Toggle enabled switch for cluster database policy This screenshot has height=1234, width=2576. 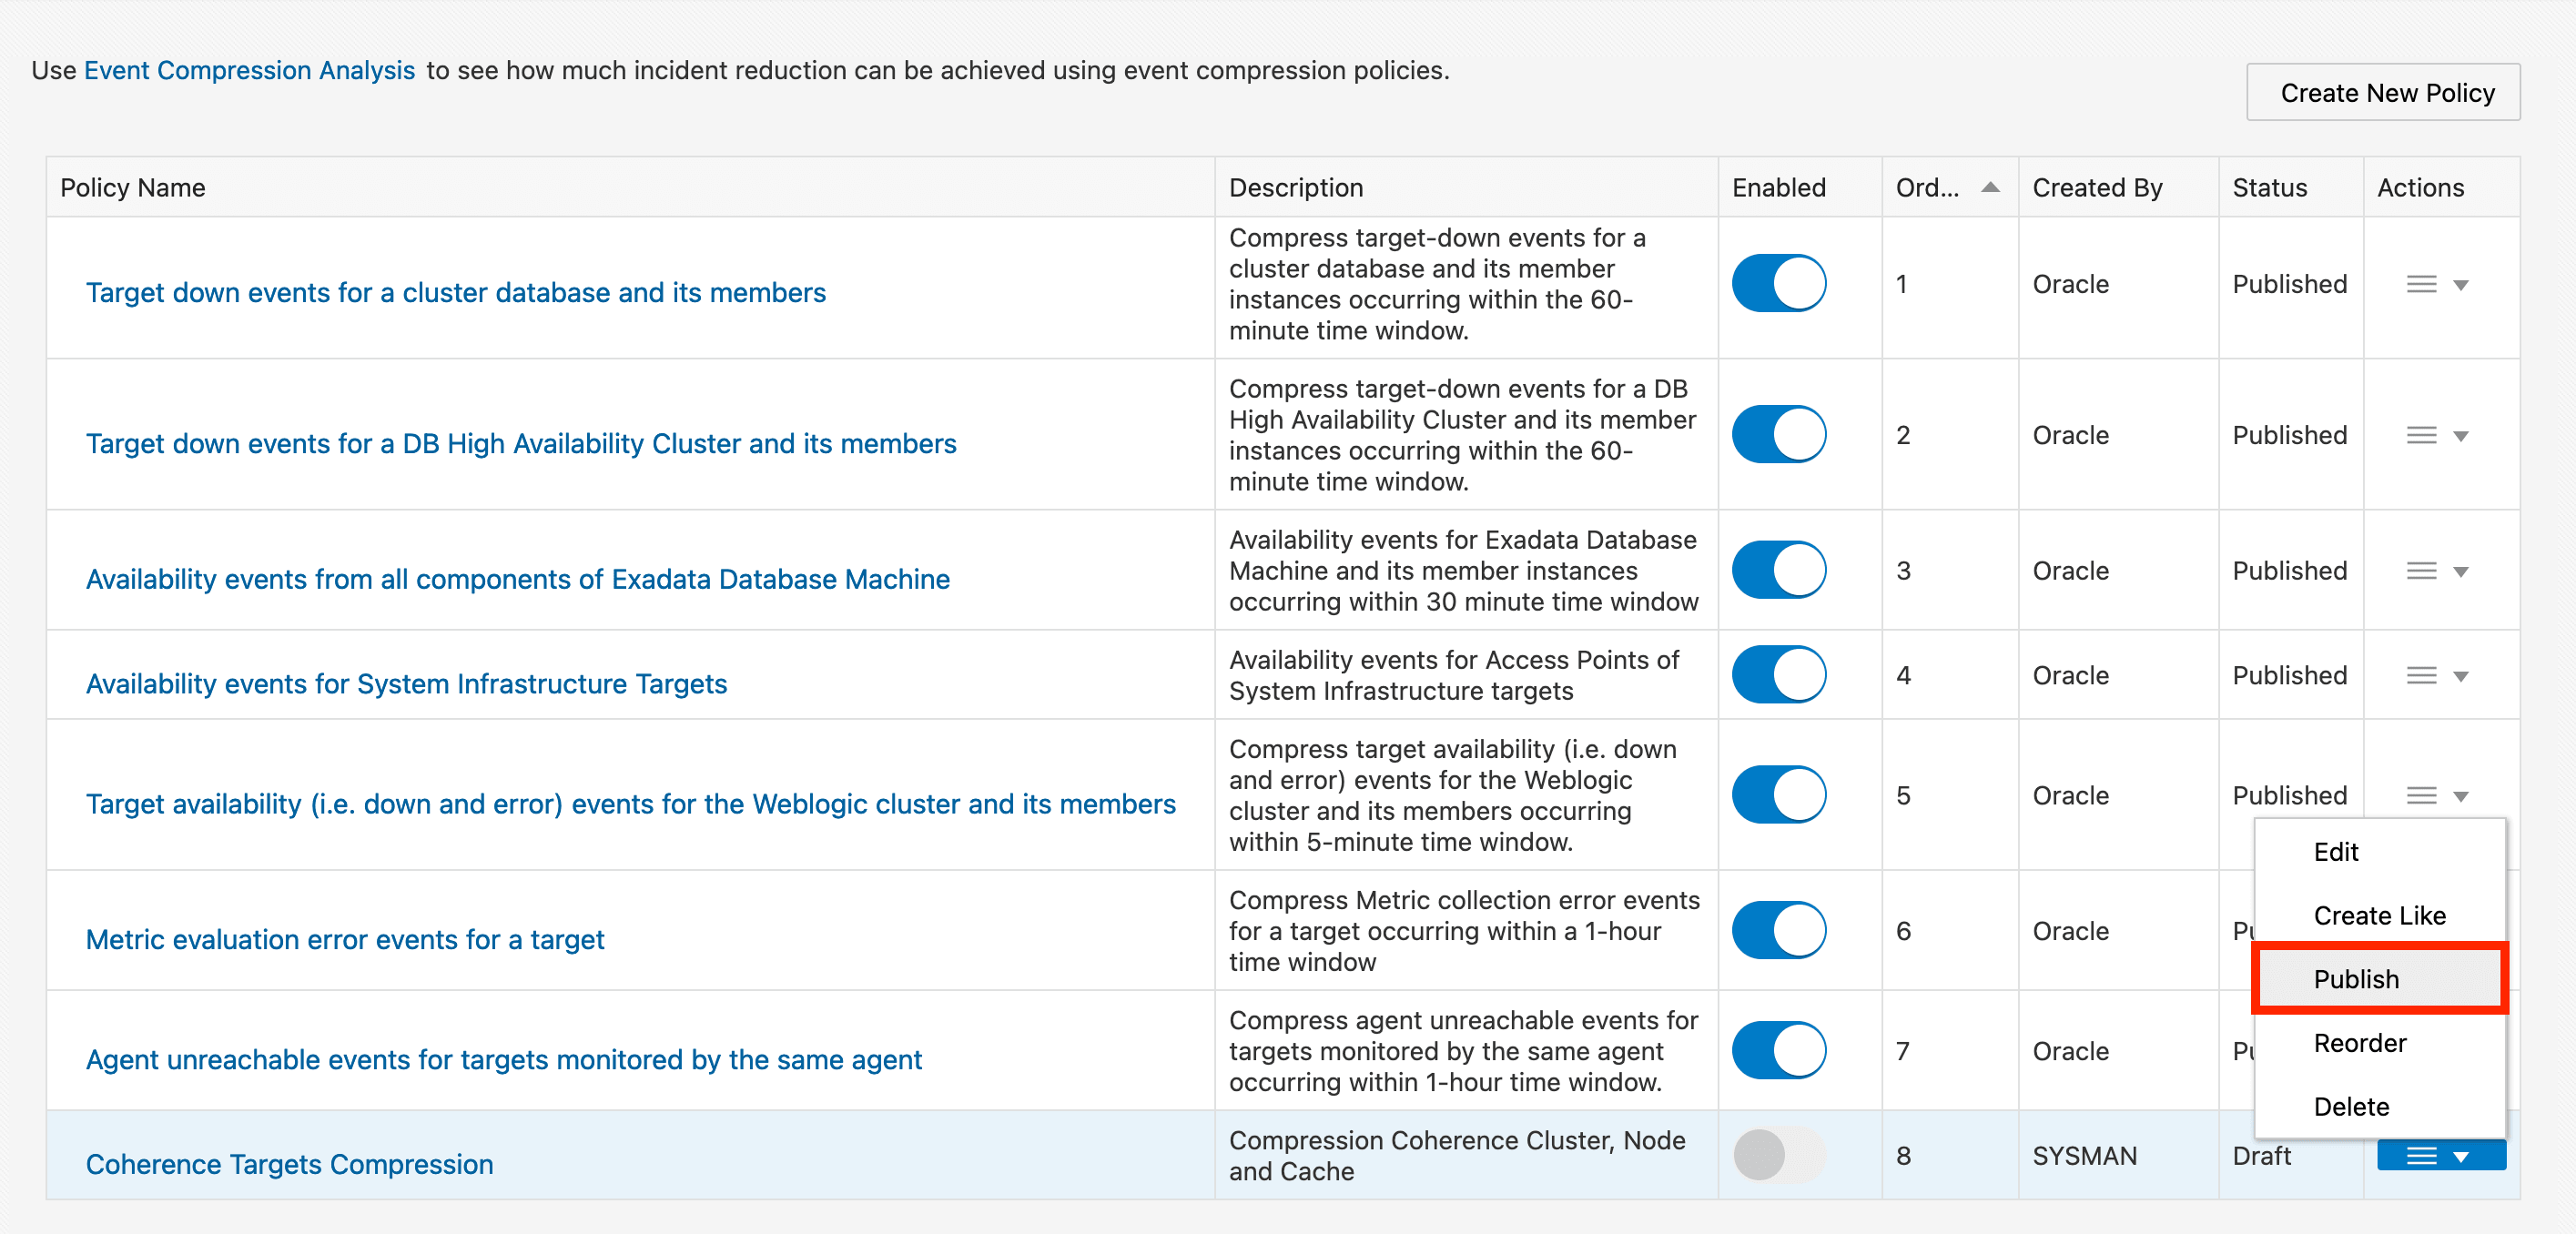[x=1778, y=284]
